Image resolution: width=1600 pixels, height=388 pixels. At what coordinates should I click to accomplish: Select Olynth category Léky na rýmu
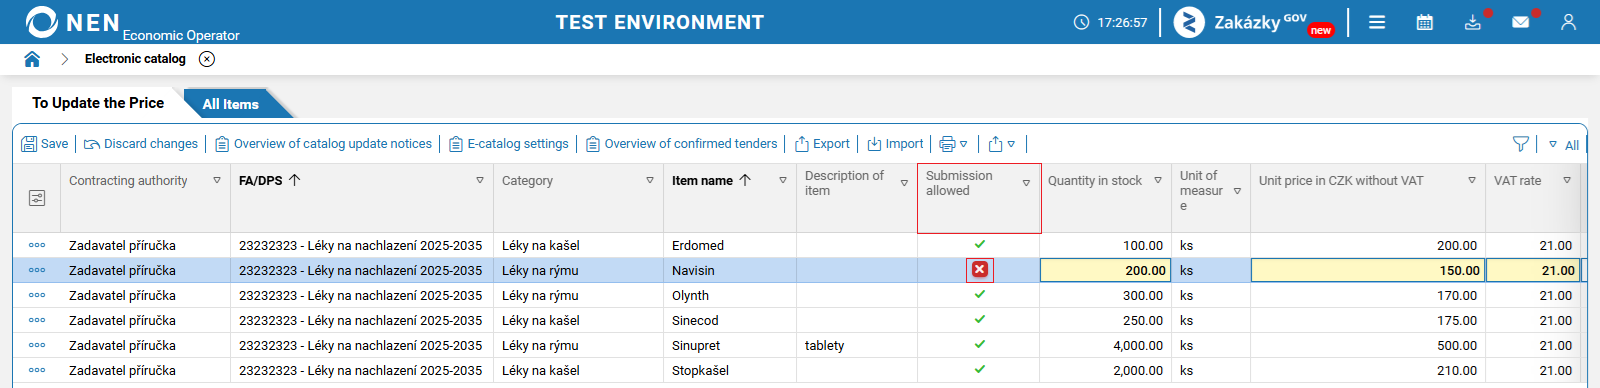[578, 295]
